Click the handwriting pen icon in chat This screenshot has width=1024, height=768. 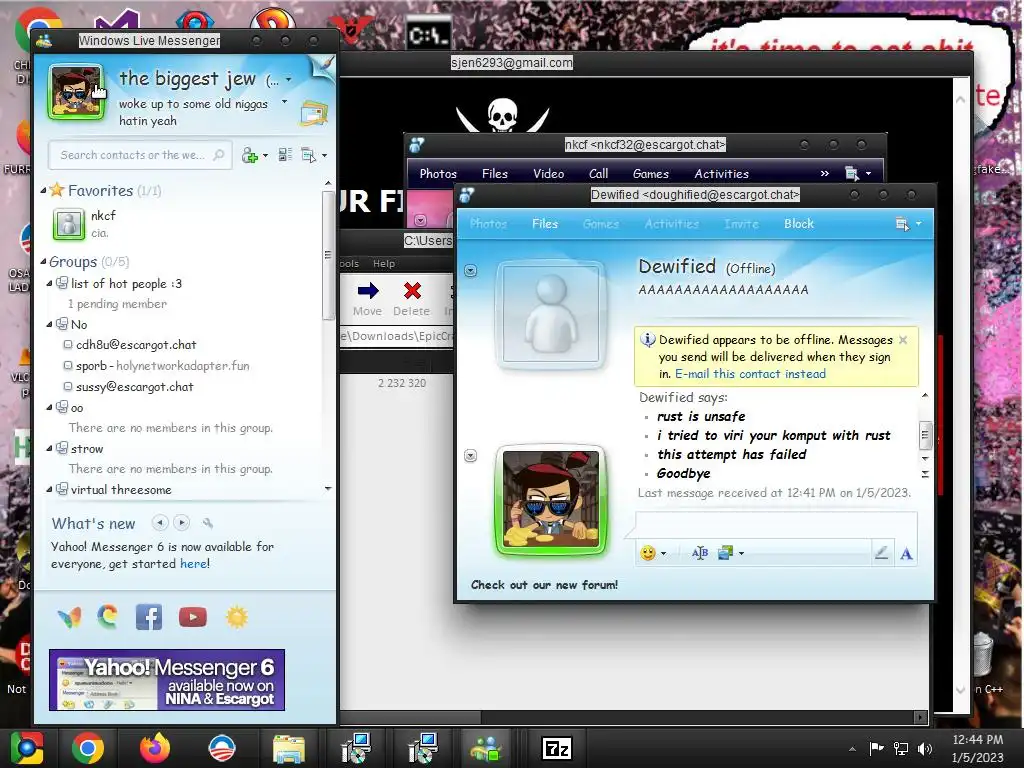881,553
